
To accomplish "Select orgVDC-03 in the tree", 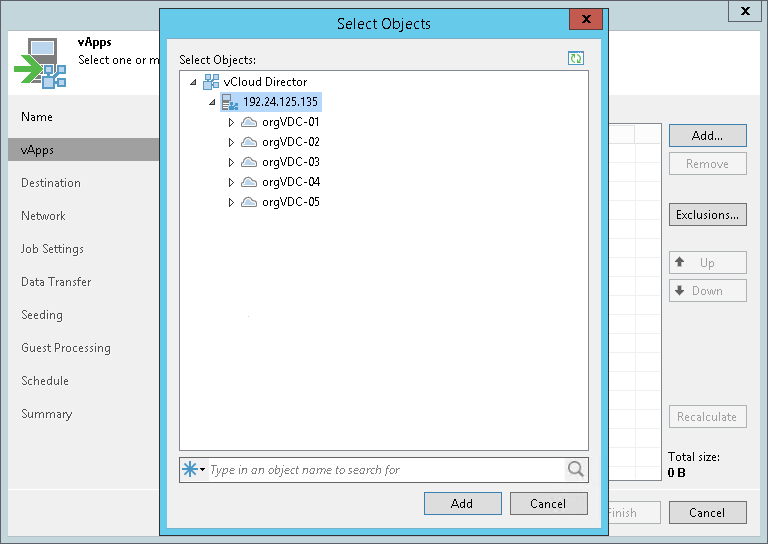I will pyautogui.click(x=290, y=162).
